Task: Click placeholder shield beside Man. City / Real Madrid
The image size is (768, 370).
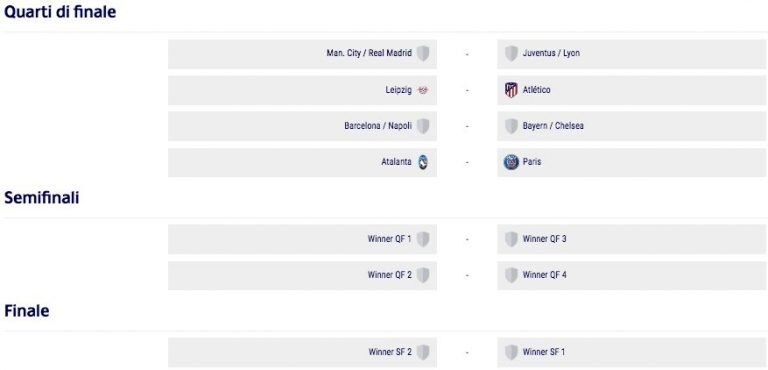Action: point(423,53)
